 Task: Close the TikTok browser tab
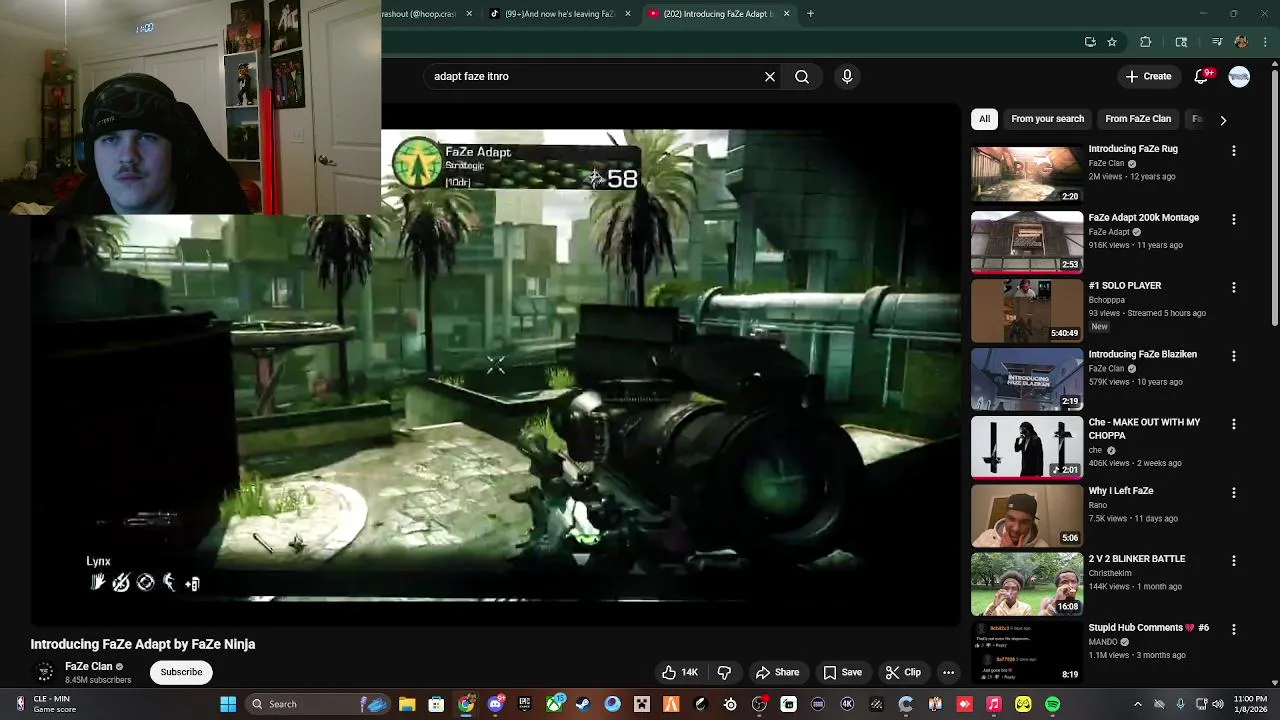(628, 14)
